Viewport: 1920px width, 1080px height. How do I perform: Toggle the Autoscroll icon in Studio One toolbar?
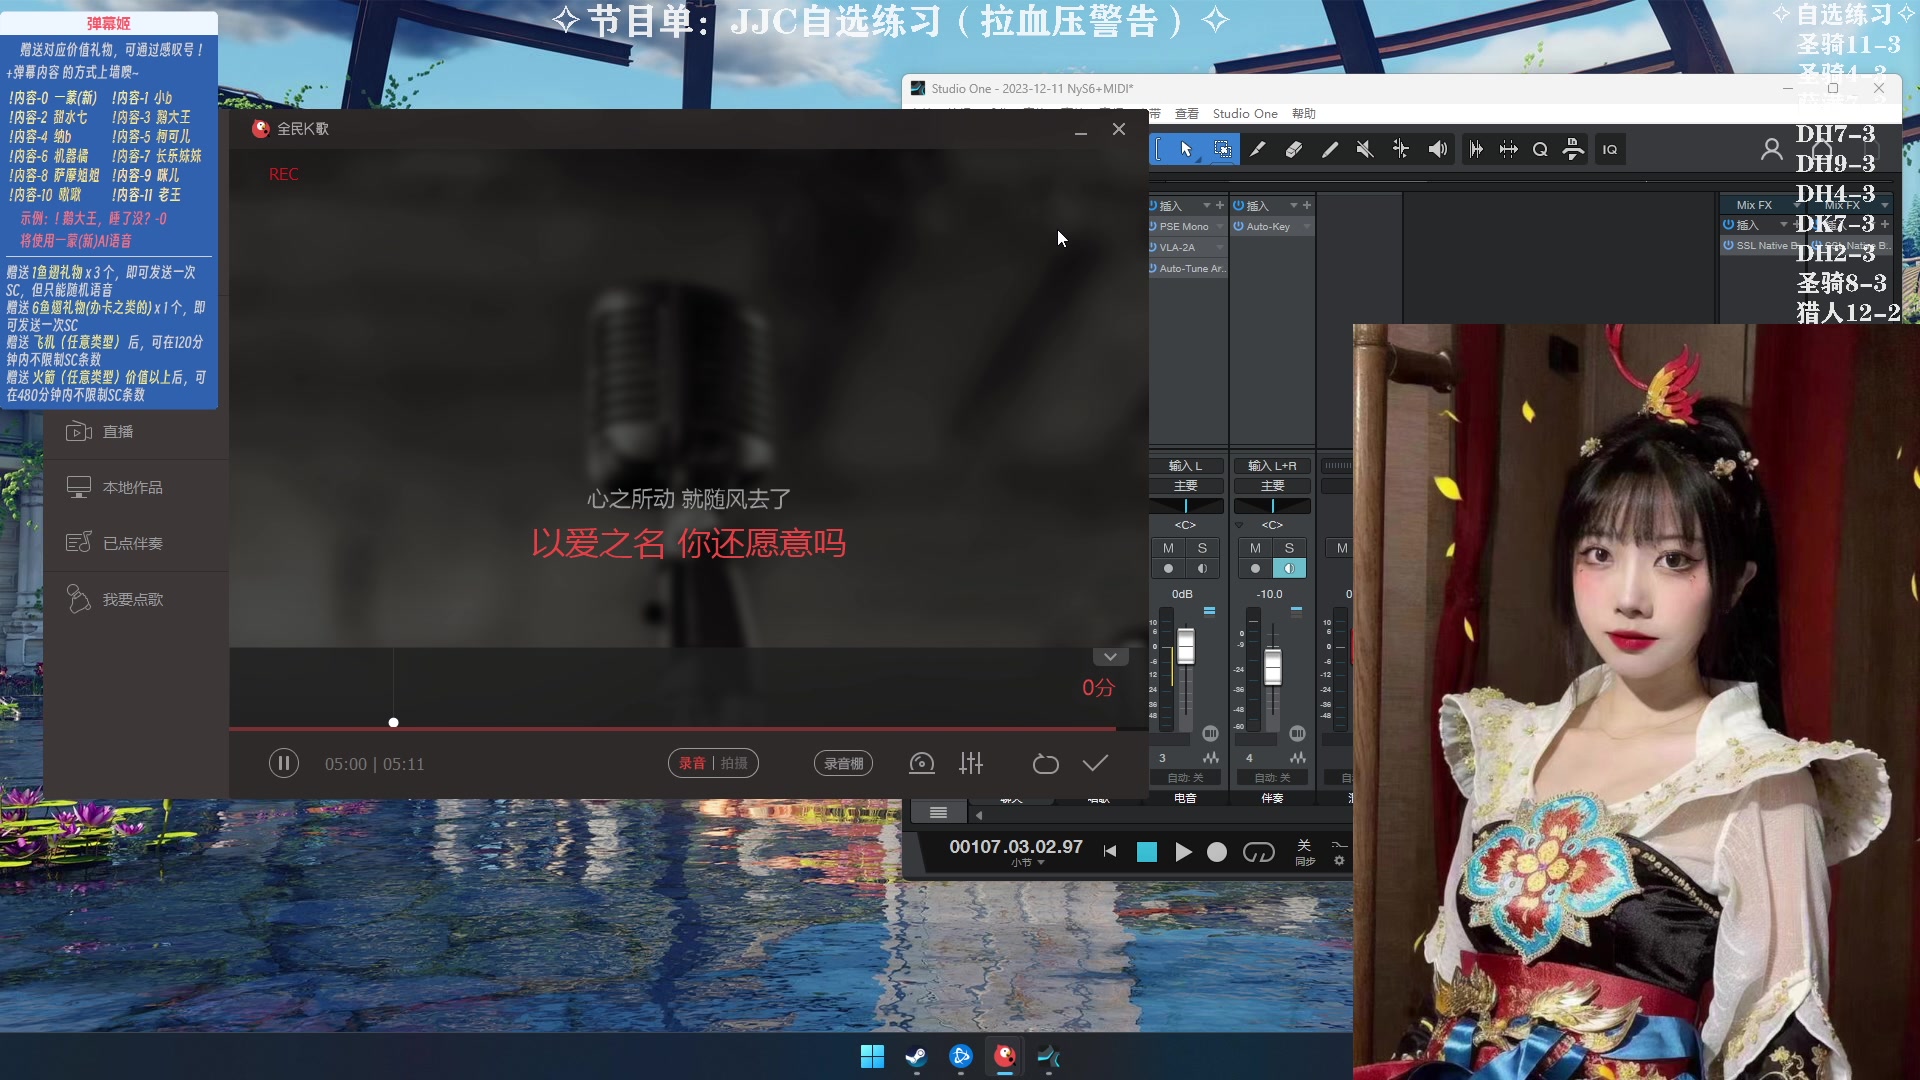tap(1476, 149)
